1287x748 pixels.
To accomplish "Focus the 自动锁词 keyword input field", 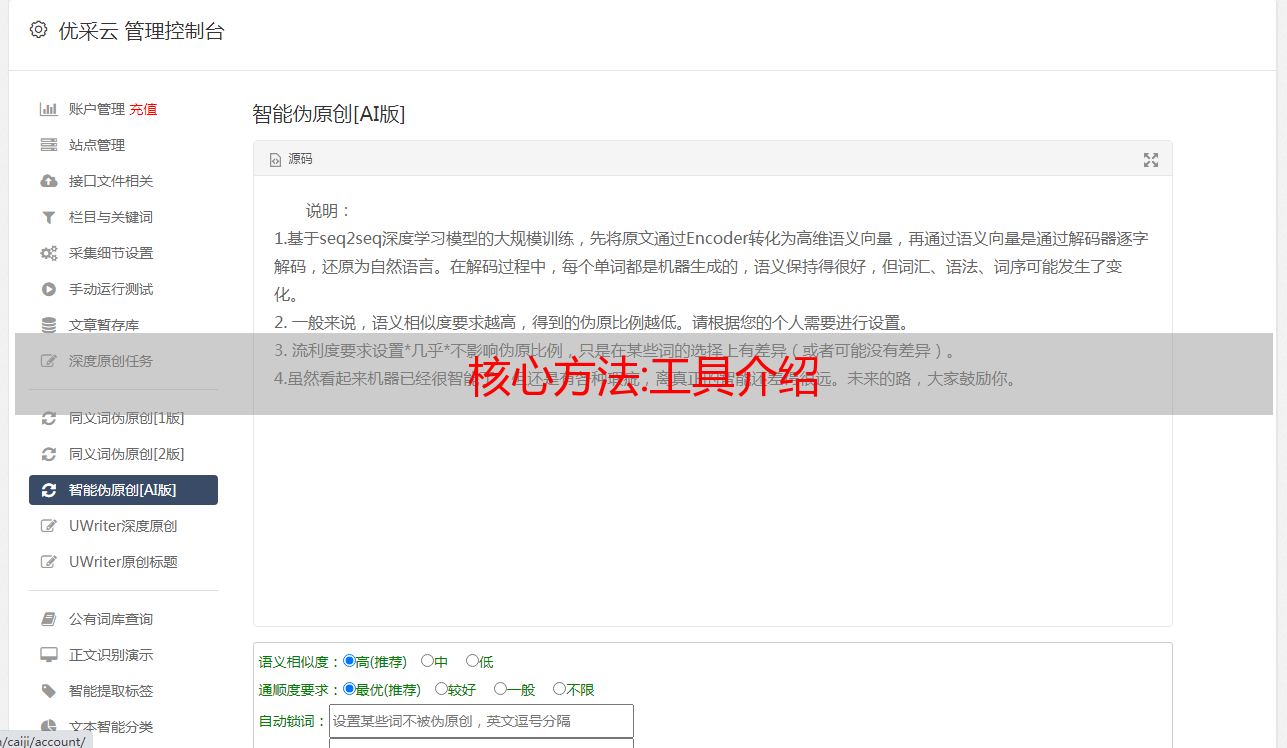I will (481, 721).
